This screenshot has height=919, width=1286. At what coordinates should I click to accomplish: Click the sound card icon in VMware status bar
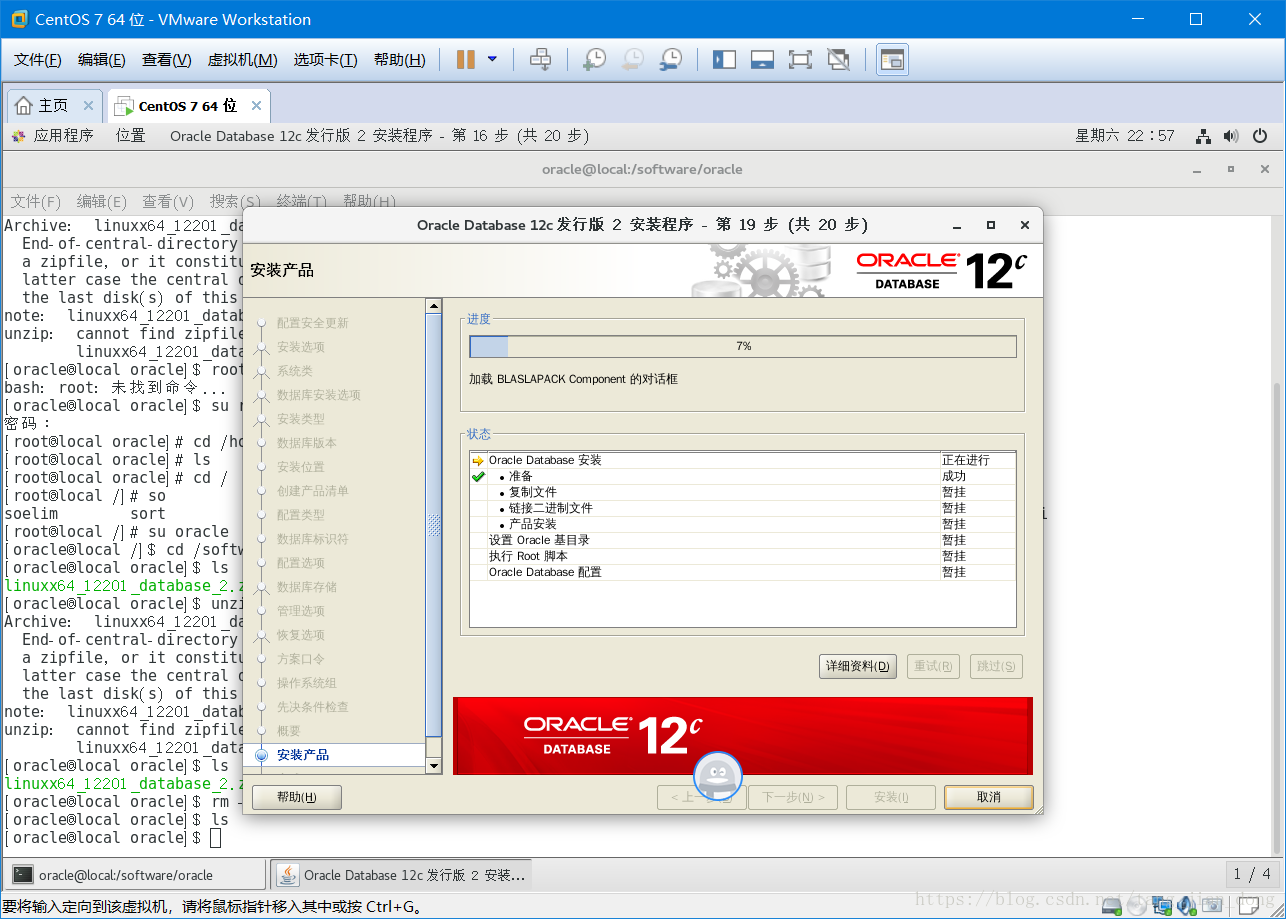click(1187, 906)
